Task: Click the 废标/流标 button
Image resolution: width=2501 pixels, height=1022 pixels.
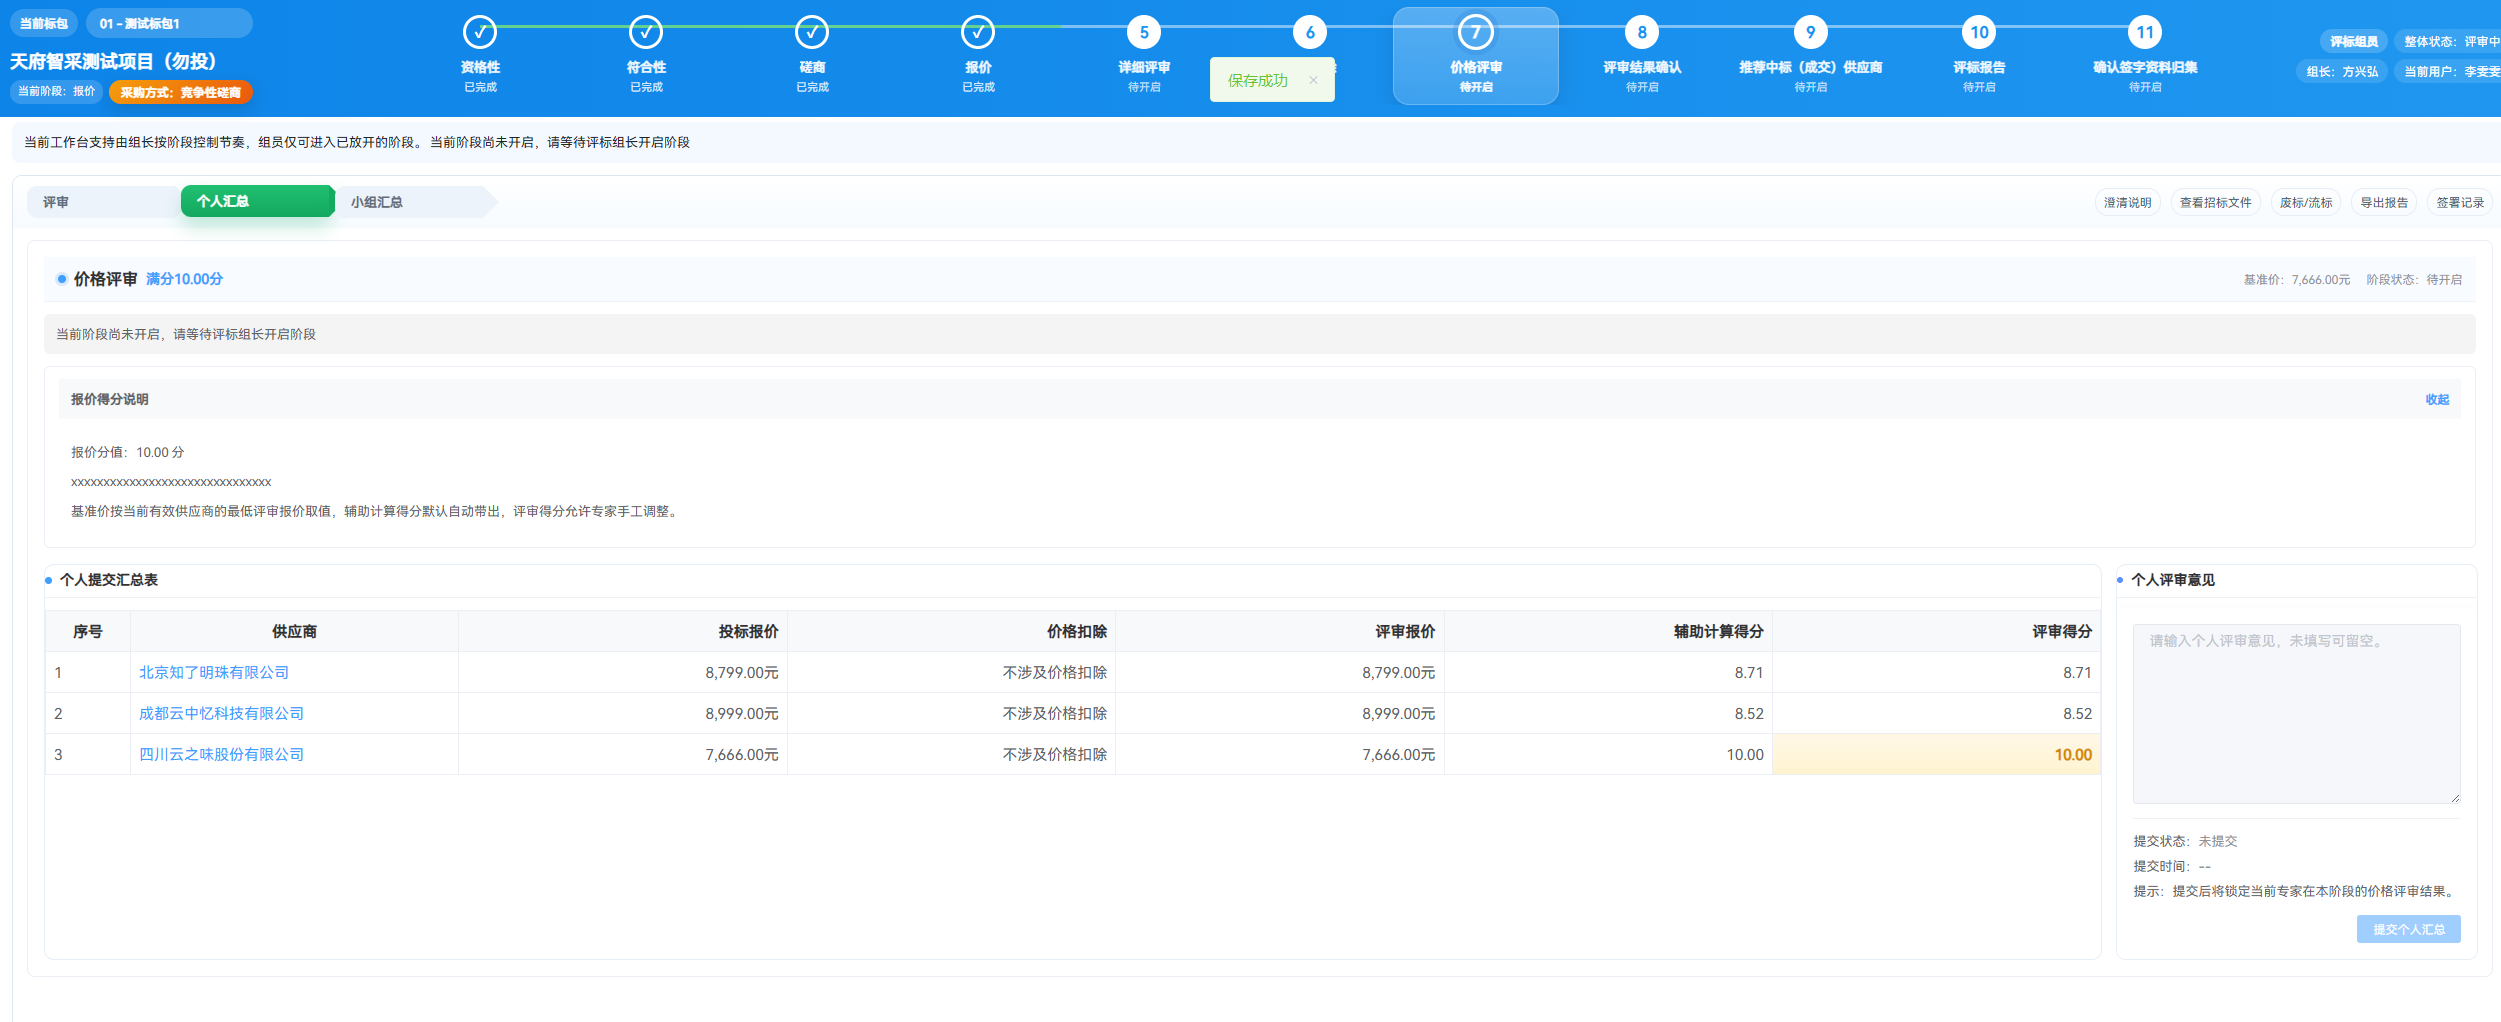Action: (x=2305, y=202)
